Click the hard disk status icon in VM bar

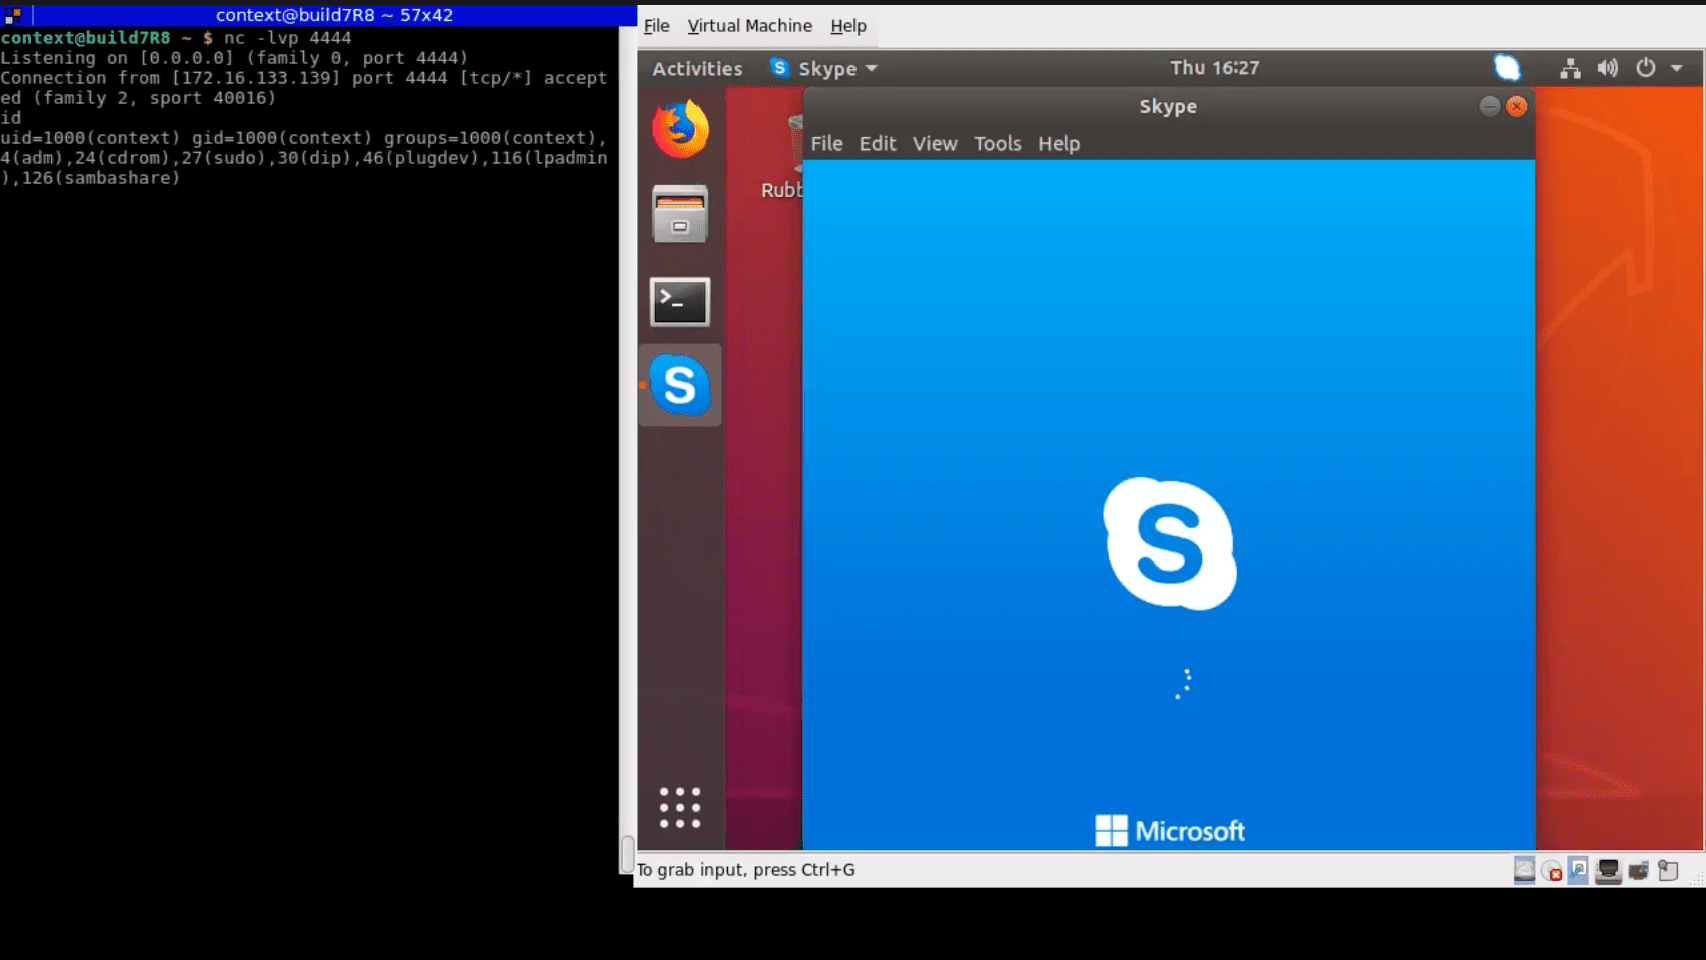tap(1524, 870)
